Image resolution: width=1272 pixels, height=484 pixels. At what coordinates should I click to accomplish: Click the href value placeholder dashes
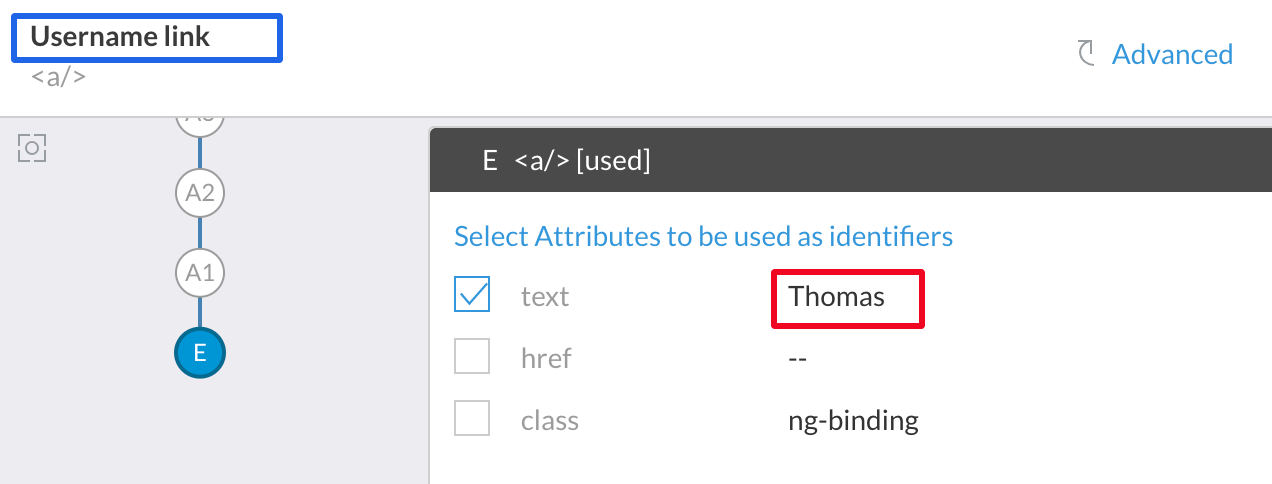797,359
